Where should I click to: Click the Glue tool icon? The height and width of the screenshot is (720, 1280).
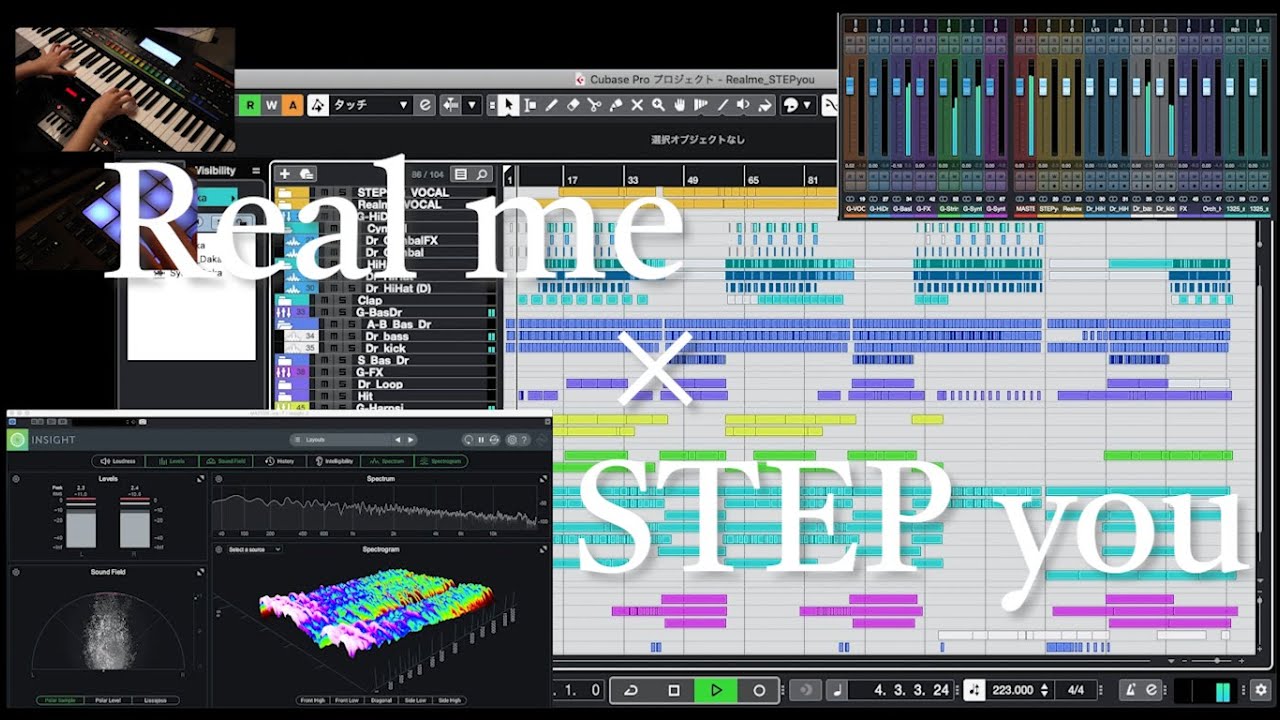615,105
